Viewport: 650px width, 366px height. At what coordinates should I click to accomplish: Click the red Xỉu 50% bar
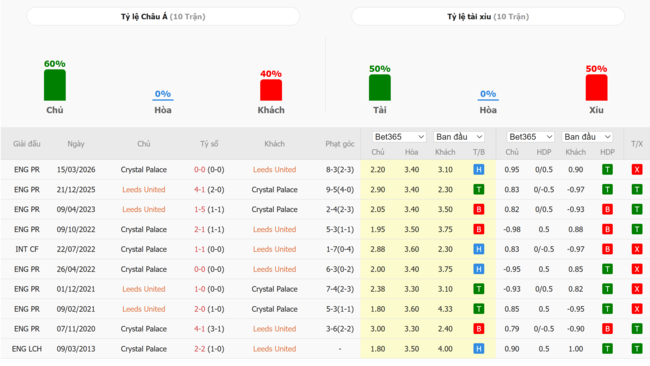[x=596, y=87]
